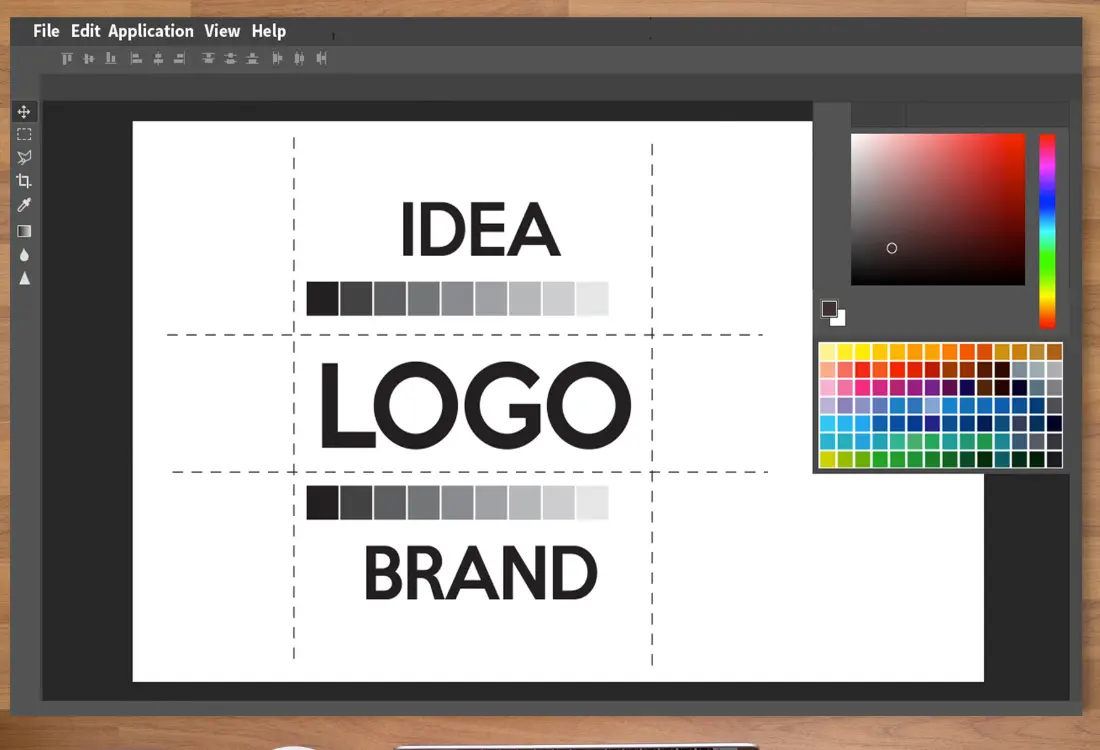Pick the pale pink swatch starting the pink row

[x=827, y=387]
